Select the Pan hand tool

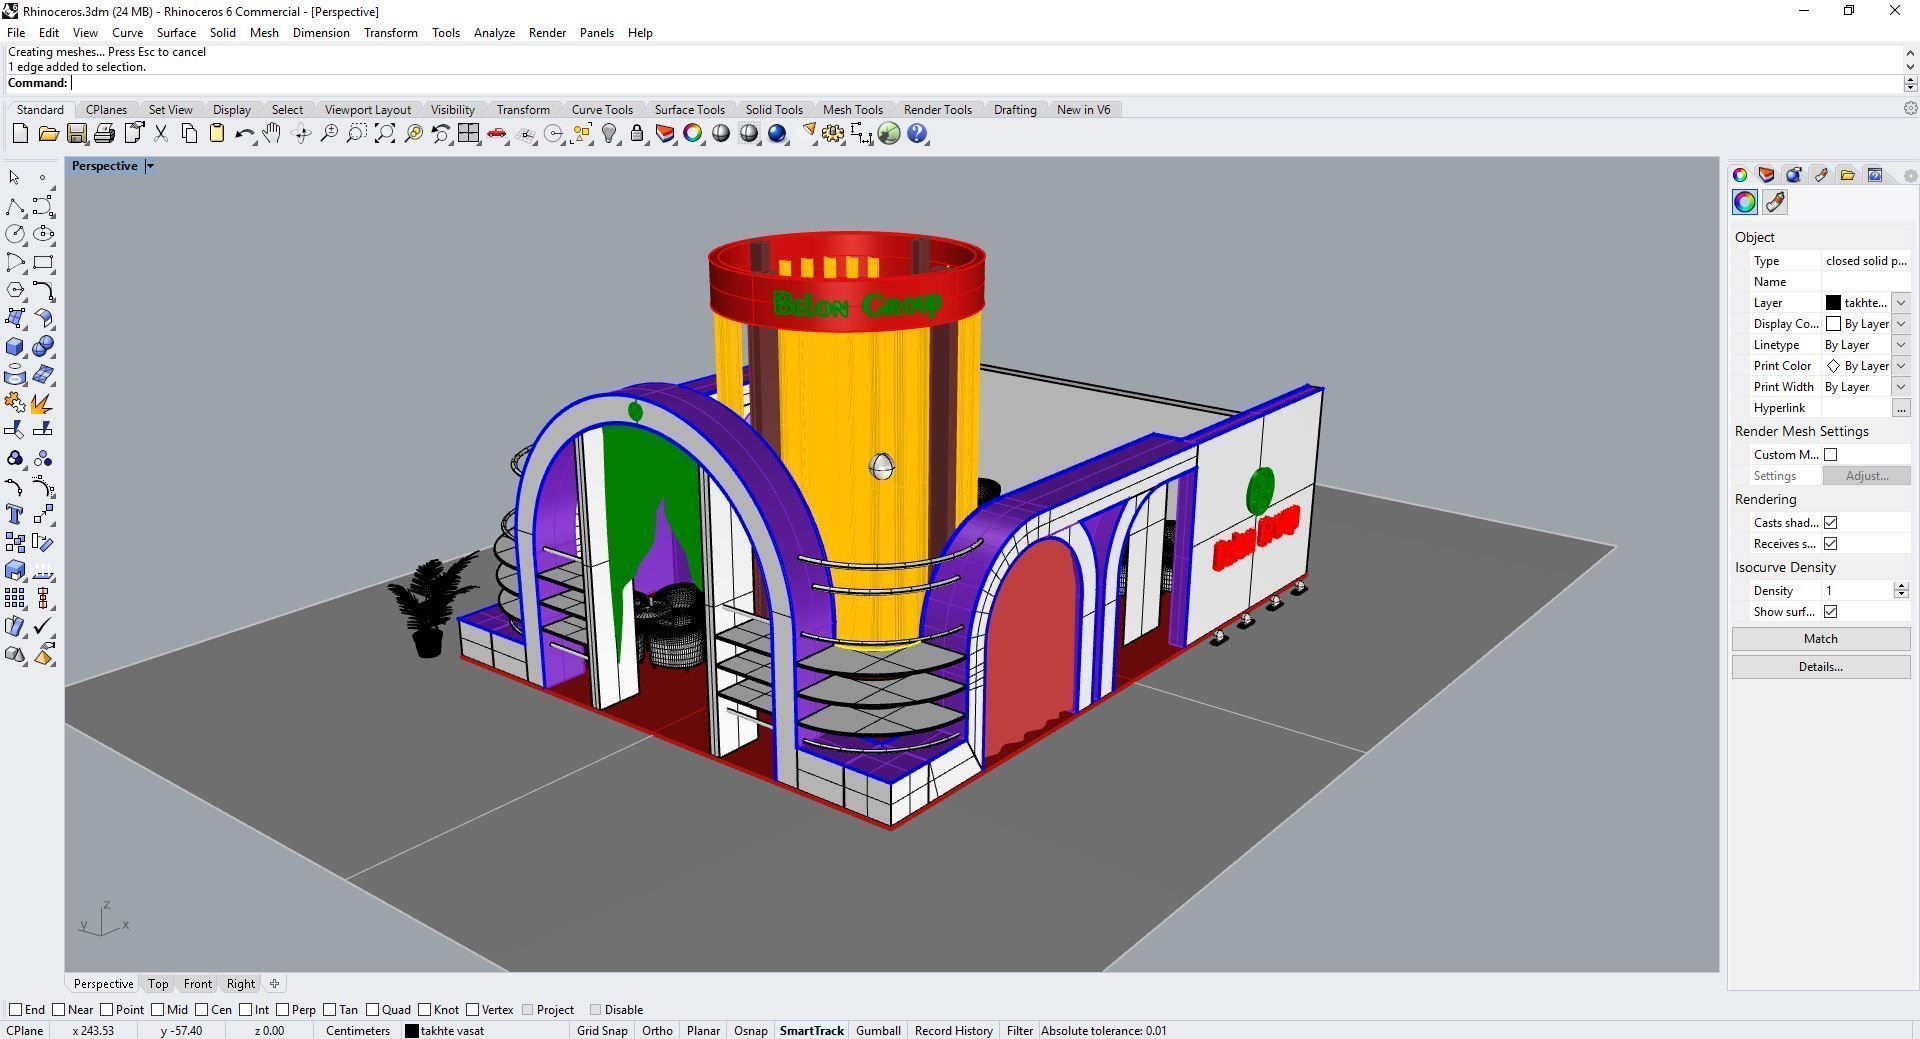click(272, 133)
